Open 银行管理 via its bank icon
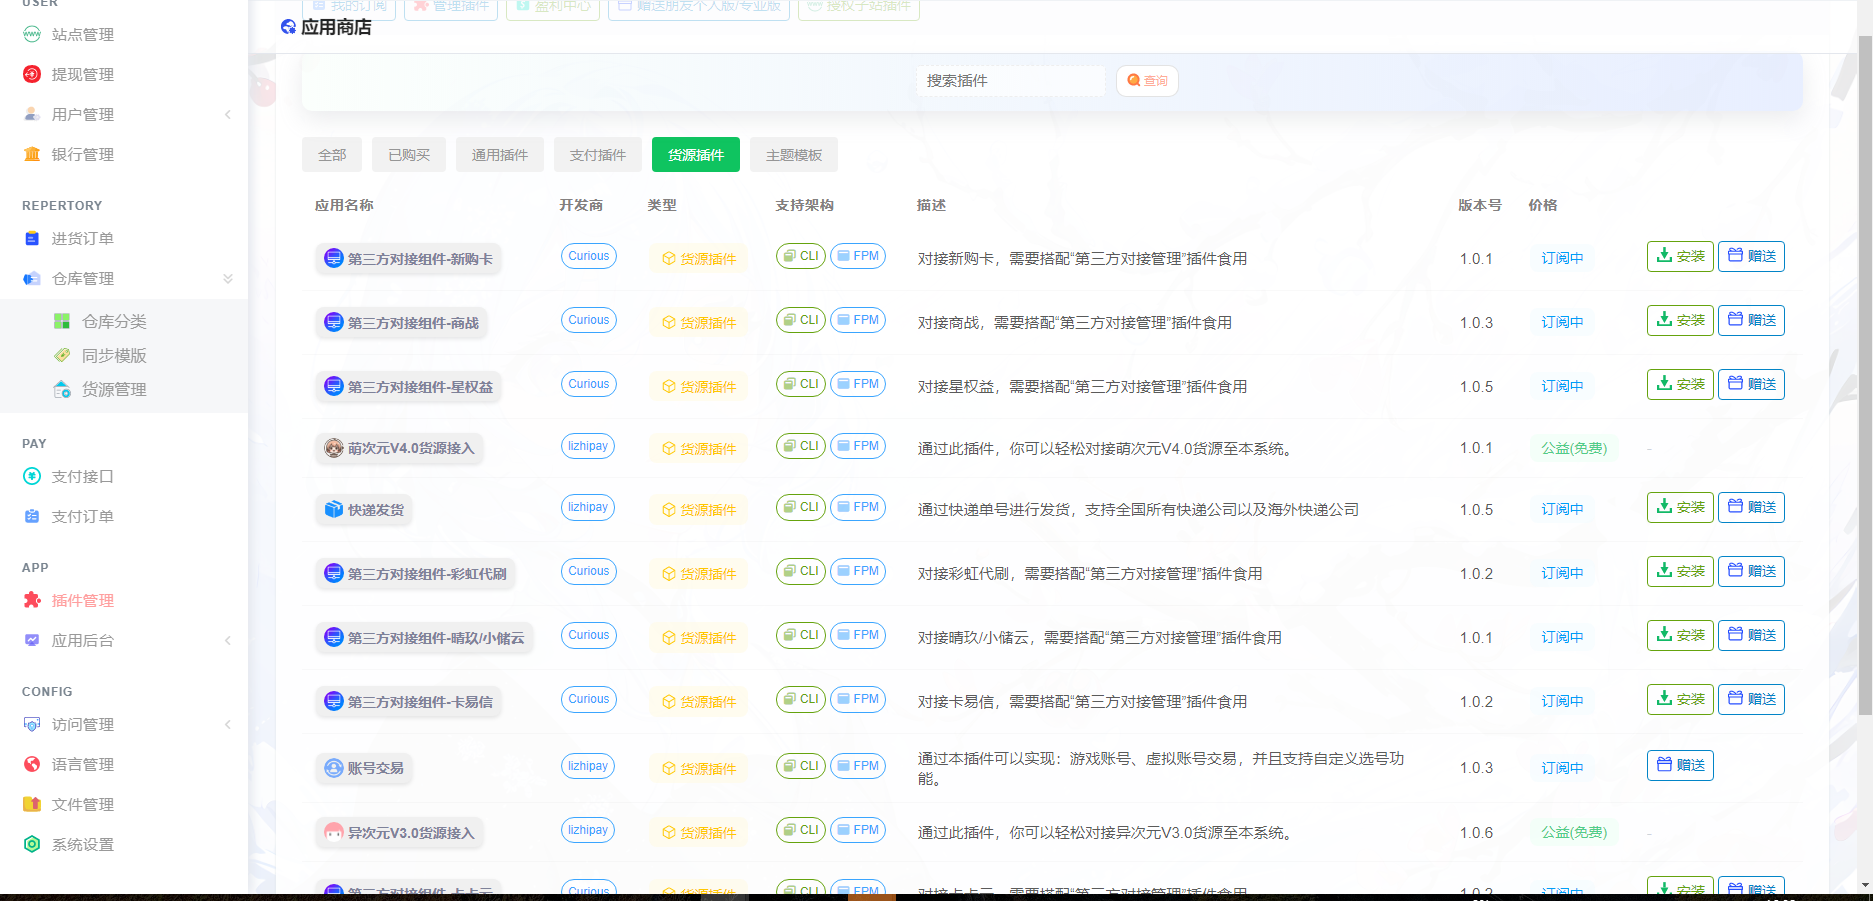The height and width of the screenshot is (901, 1873). pos(32,154)
